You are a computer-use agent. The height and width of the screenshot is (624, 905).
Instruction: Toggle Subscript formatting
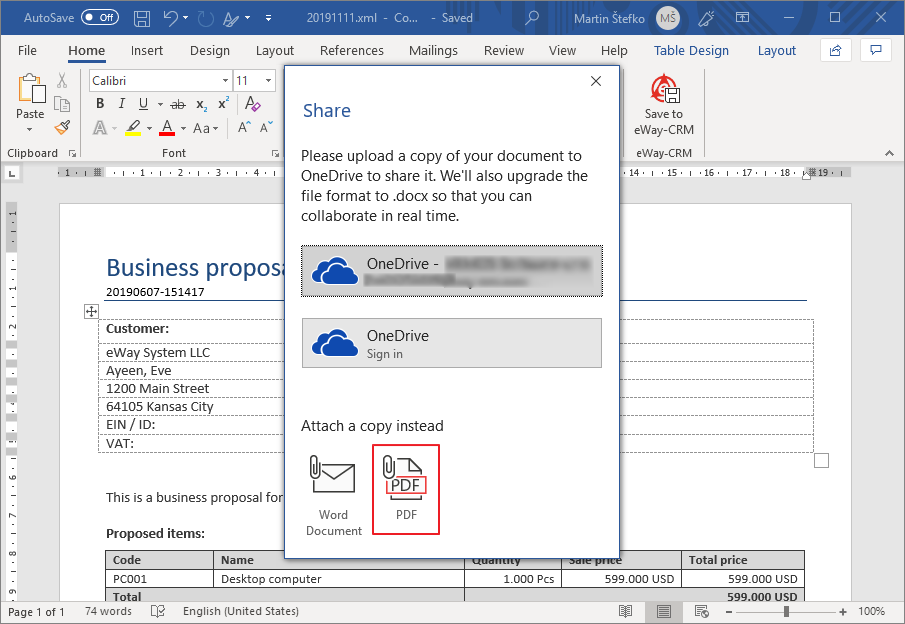pos(201,104)
